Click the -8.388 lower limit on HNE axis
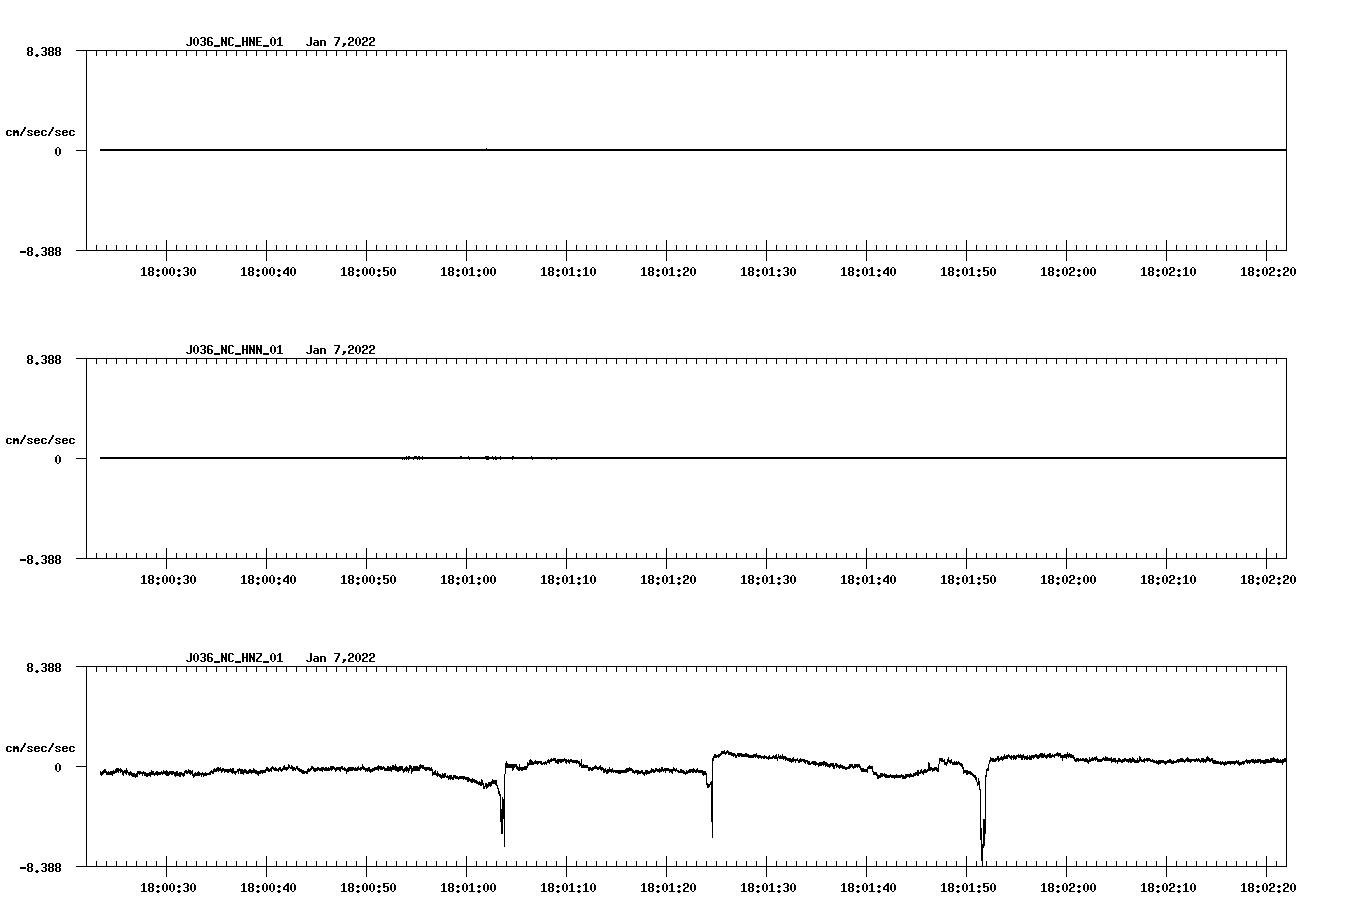Image resolution: width=1358 pixels, height=924 pixels. tap(41, 251)
